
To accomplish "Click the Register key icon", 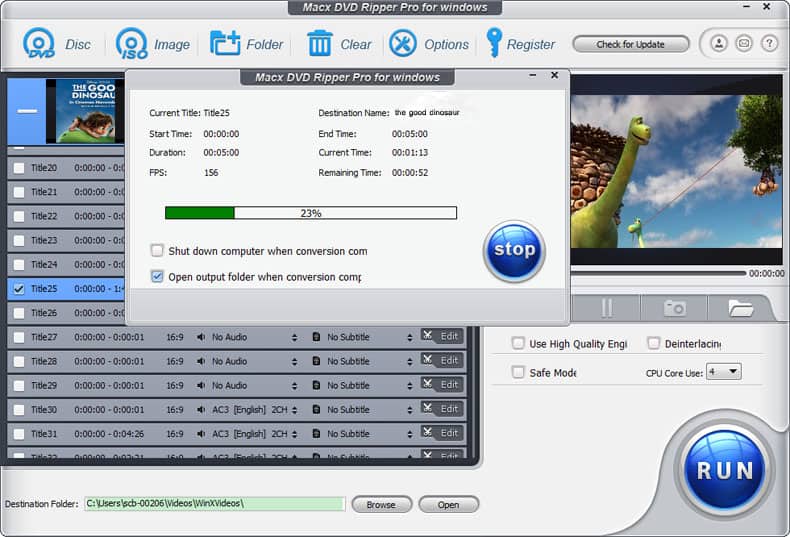I will pos(494,43).
